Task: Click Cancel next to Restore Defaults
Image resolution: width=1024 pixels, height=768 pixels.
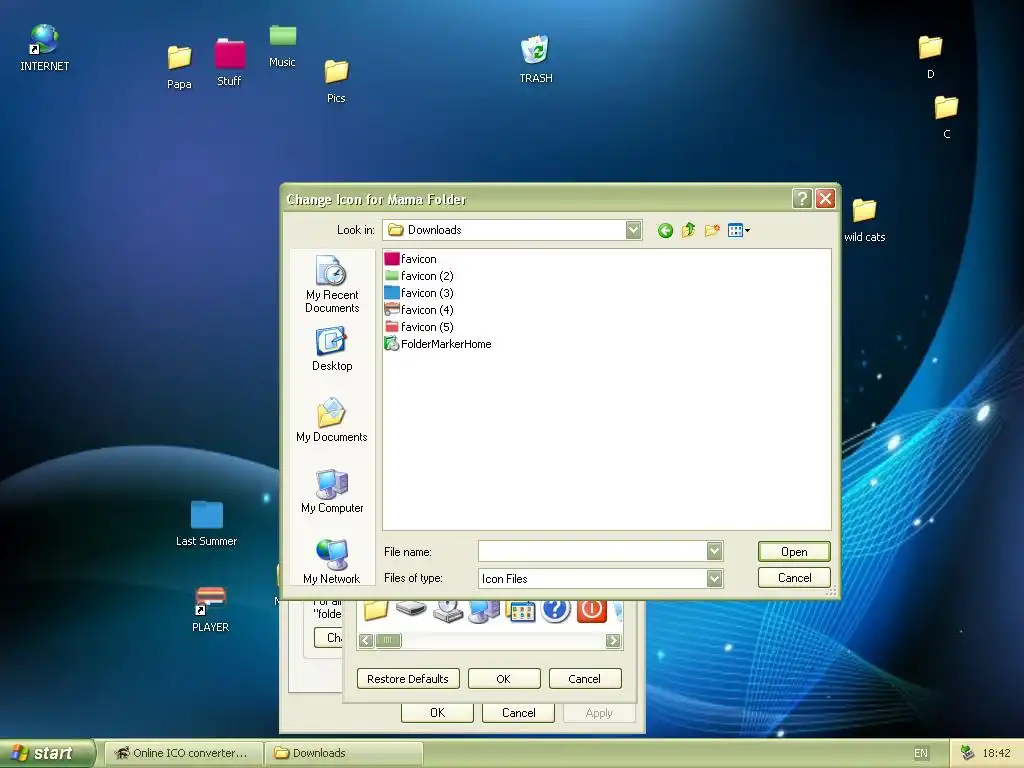Action: pos(584,679)
